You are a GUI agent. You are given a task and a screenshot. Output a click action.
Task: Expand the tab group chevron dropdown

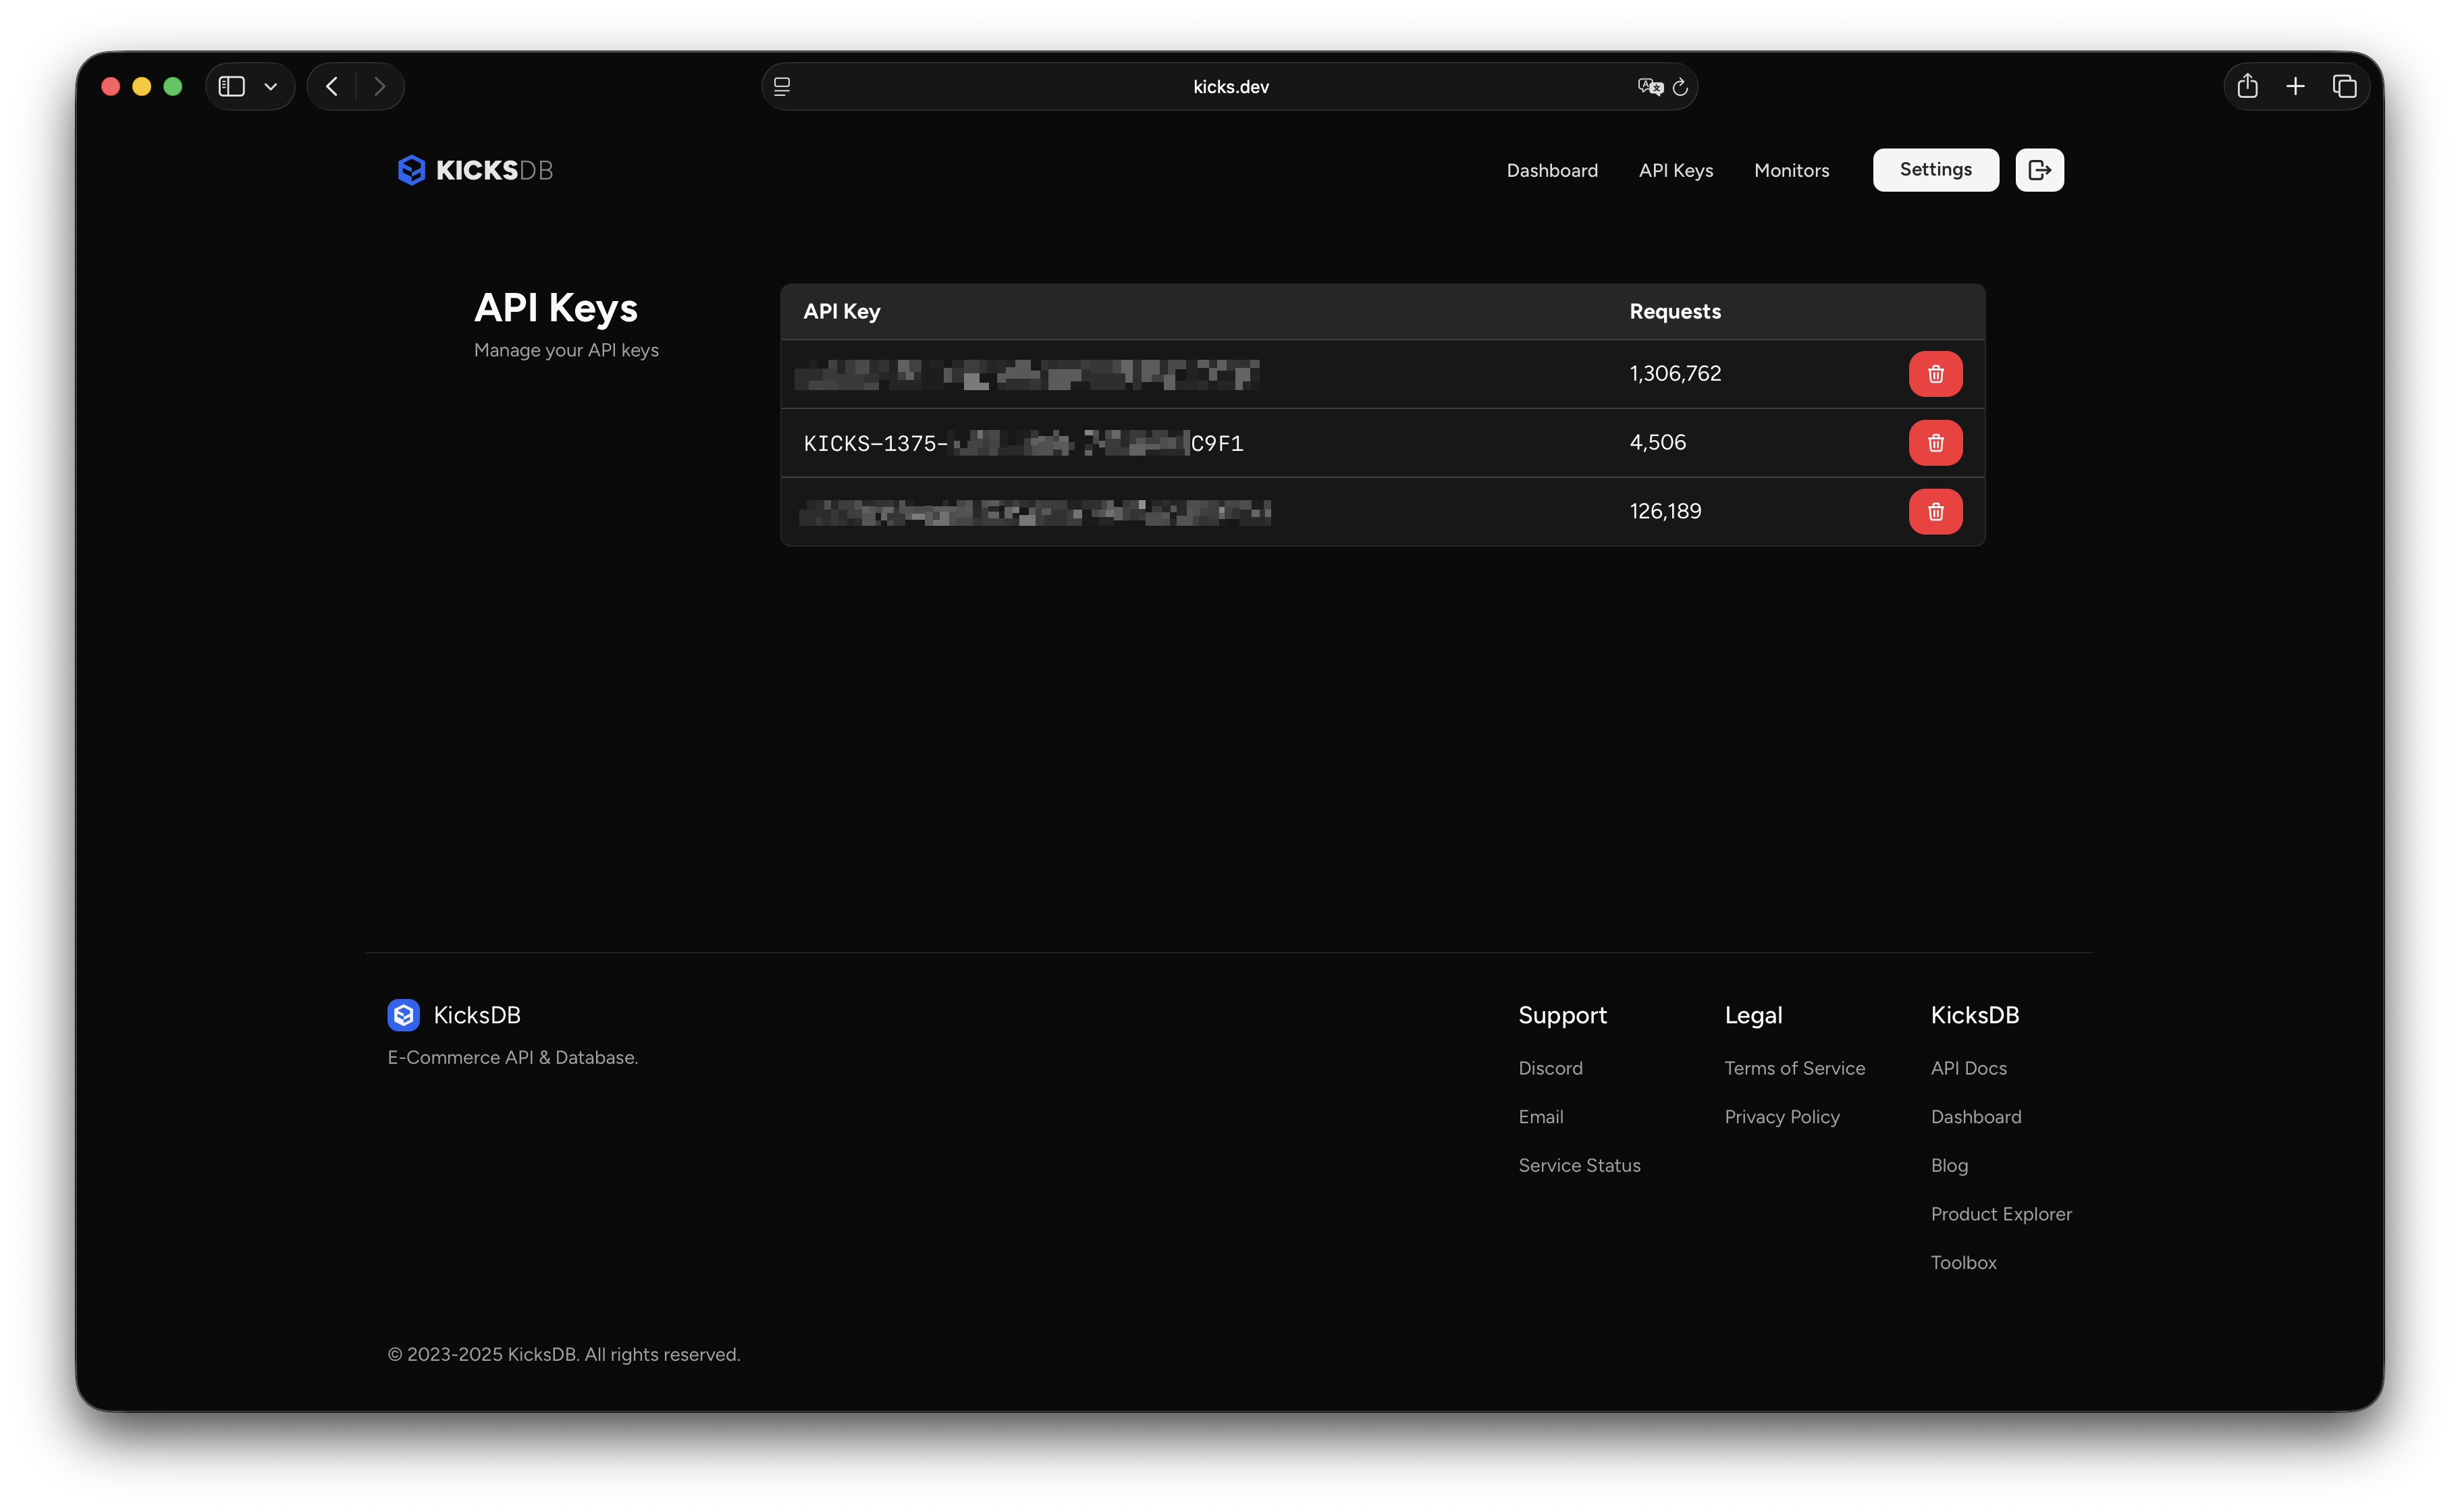coord(269,86)
